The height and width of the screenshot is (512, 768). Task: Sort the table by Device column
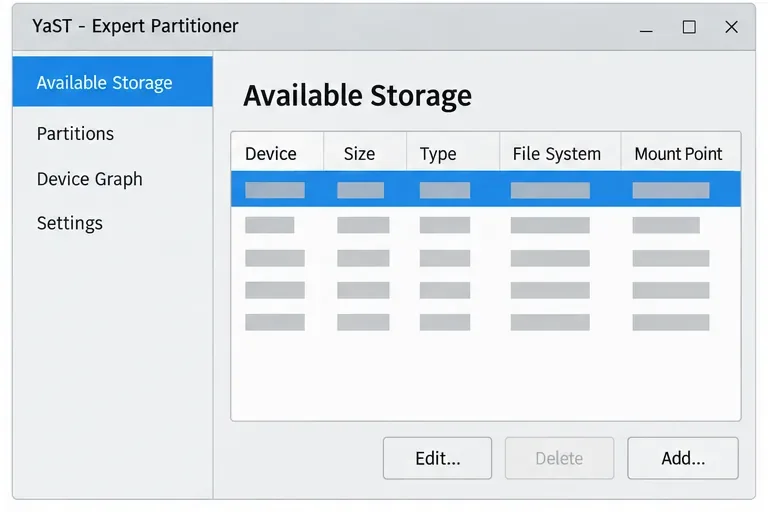(277, 153)
